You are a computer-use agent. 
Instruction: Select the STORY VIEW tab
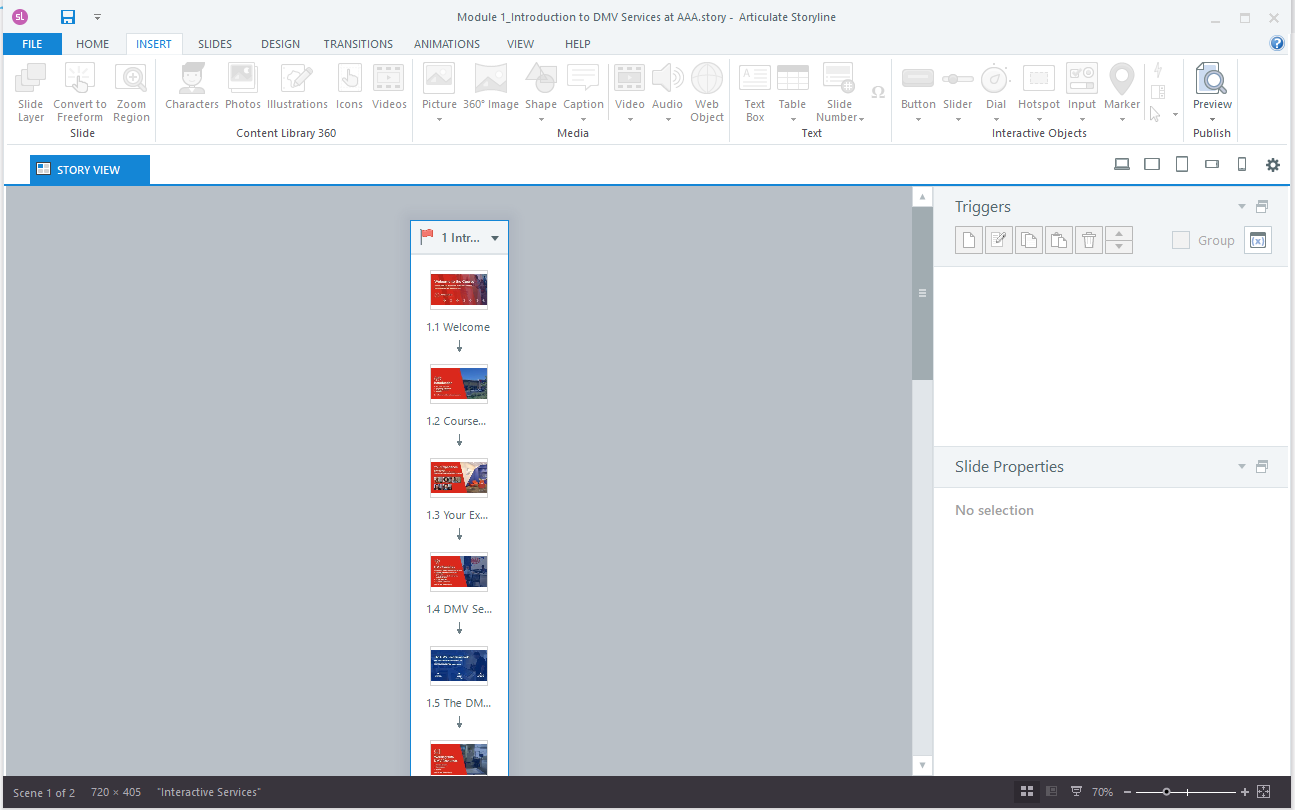[90, 170]
